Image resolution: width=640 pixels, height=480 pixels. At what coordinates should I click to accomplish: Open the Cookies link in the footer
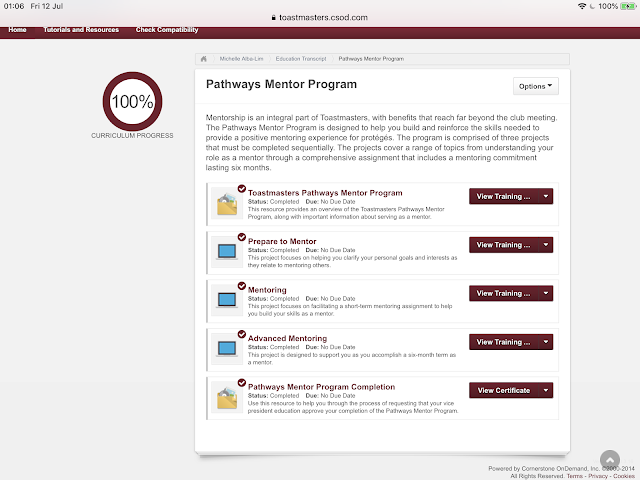click(x=624, y=476)
